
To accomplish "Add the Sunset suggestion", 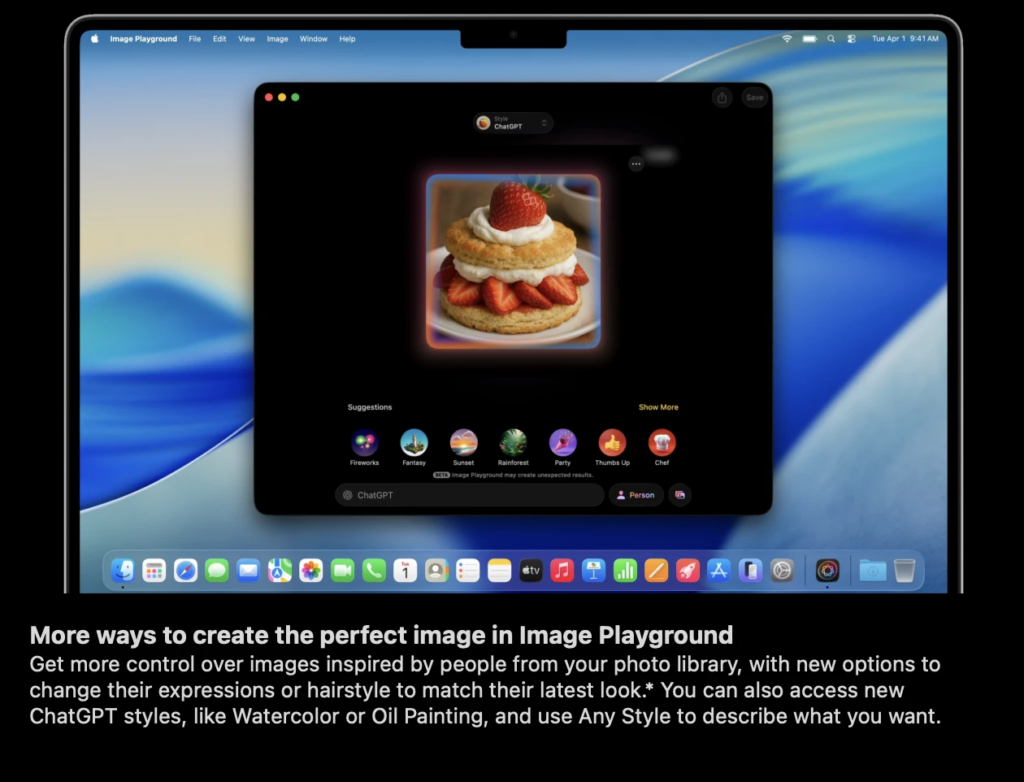I will pyautogui.click(x=463, y=443).
